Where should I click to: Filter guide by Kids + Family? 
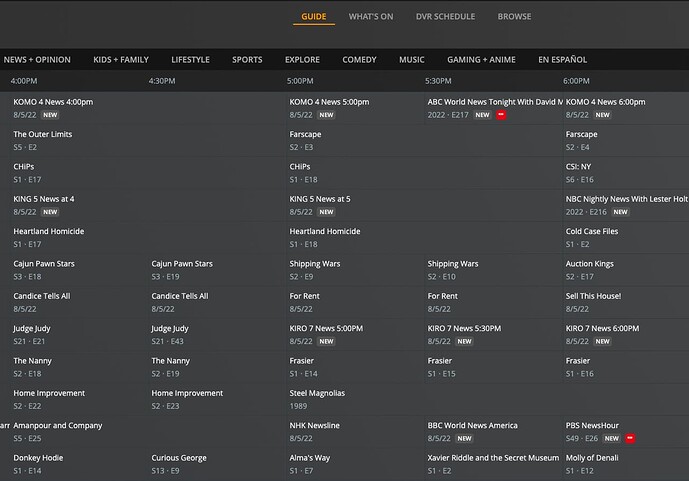(121, 60)
